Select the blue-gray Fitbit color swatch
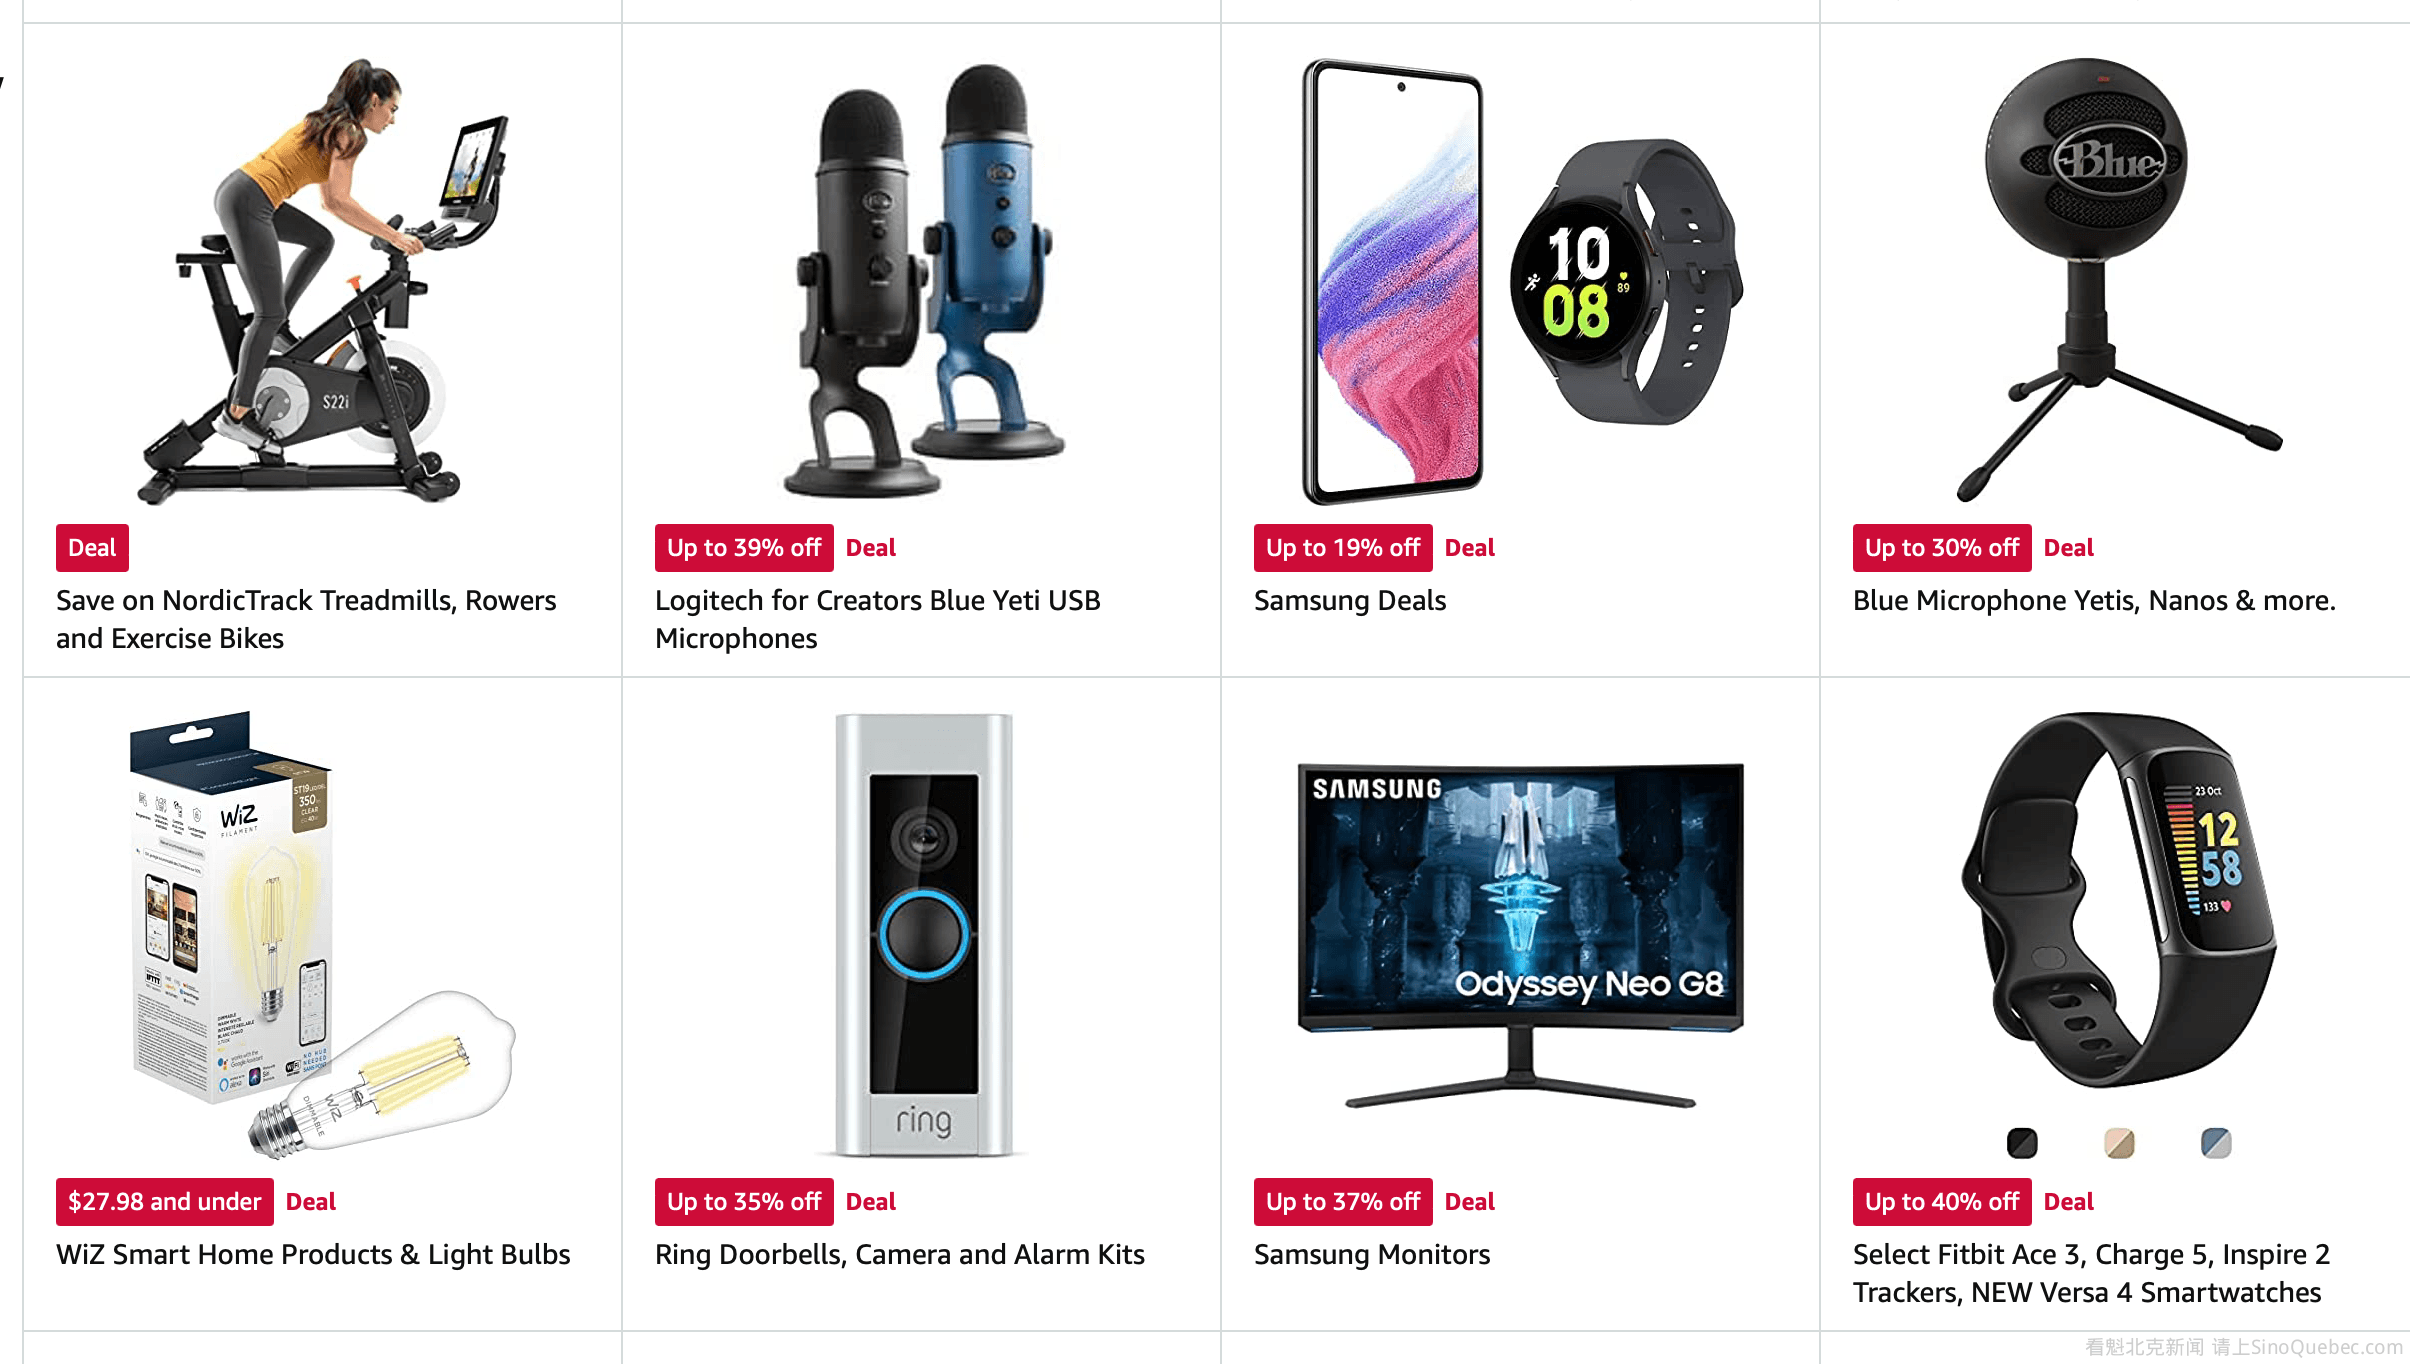The height and width of the screenshot is (1364, 2410). [2216, 1142]
